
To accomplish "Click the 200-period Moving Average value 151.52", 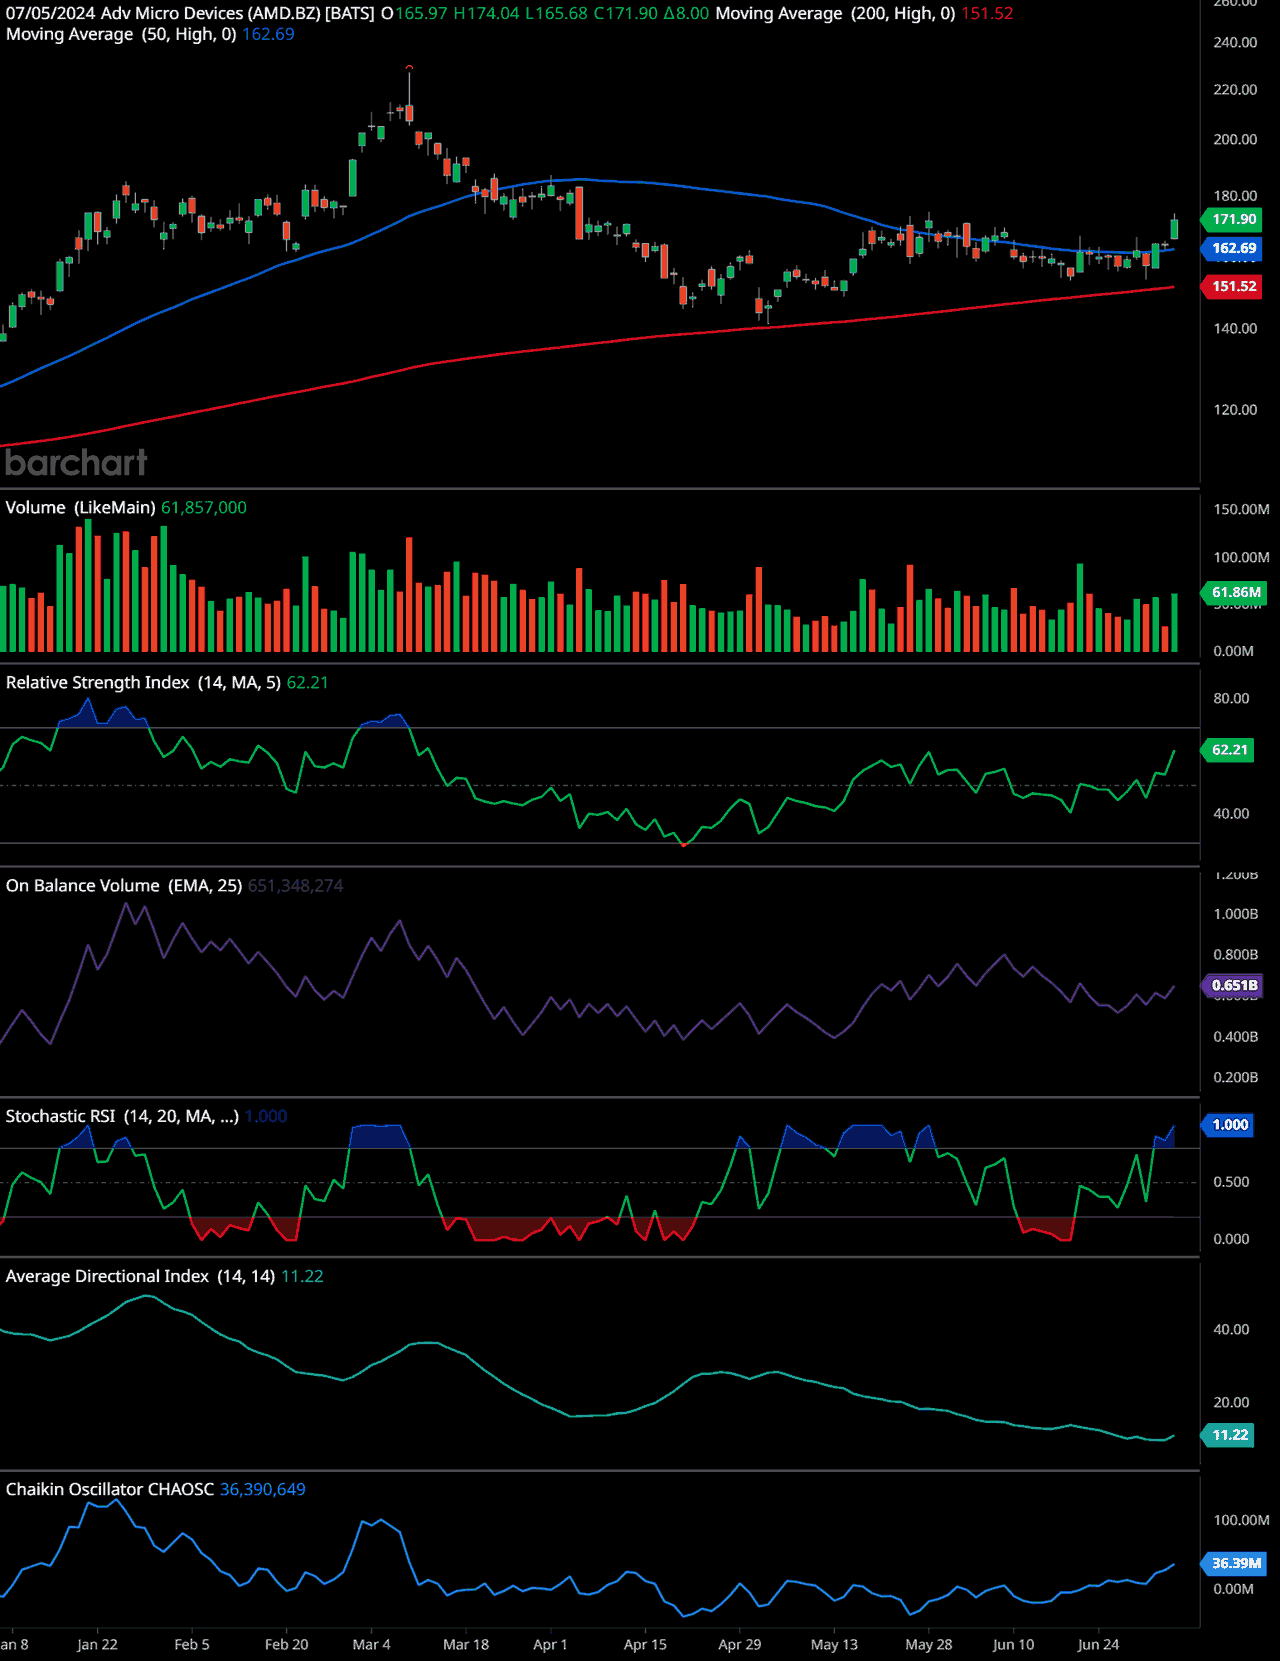I will (987, 14).
